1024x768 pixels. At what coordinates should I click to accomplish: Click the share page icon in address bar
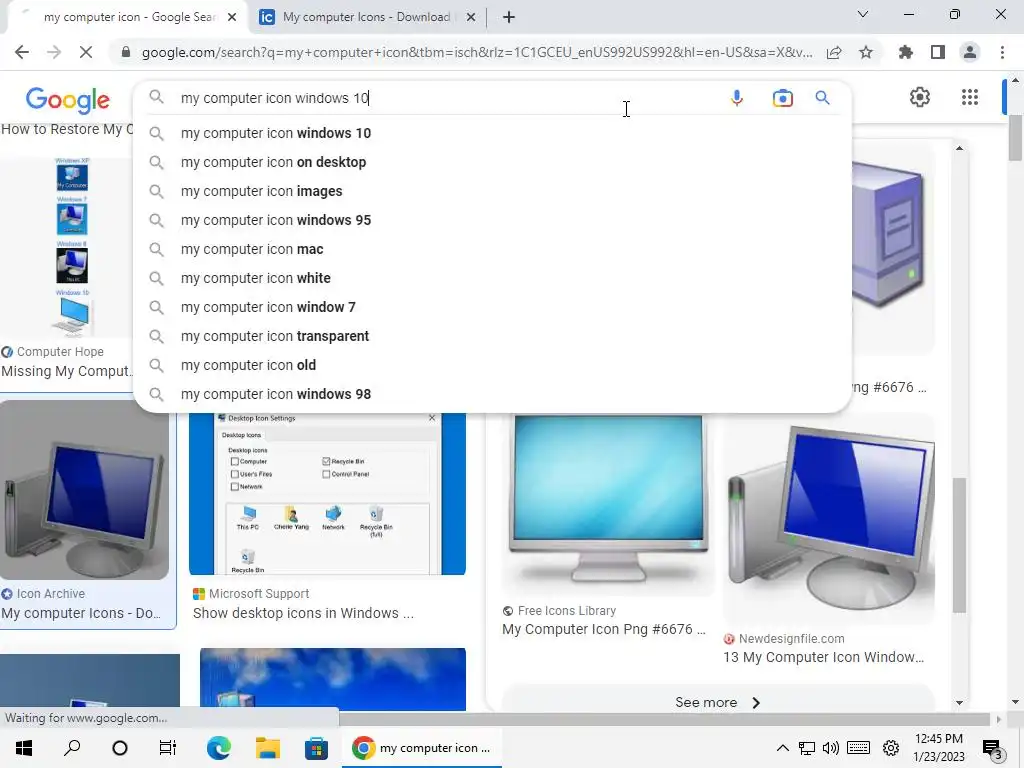(x=834, y=52)
